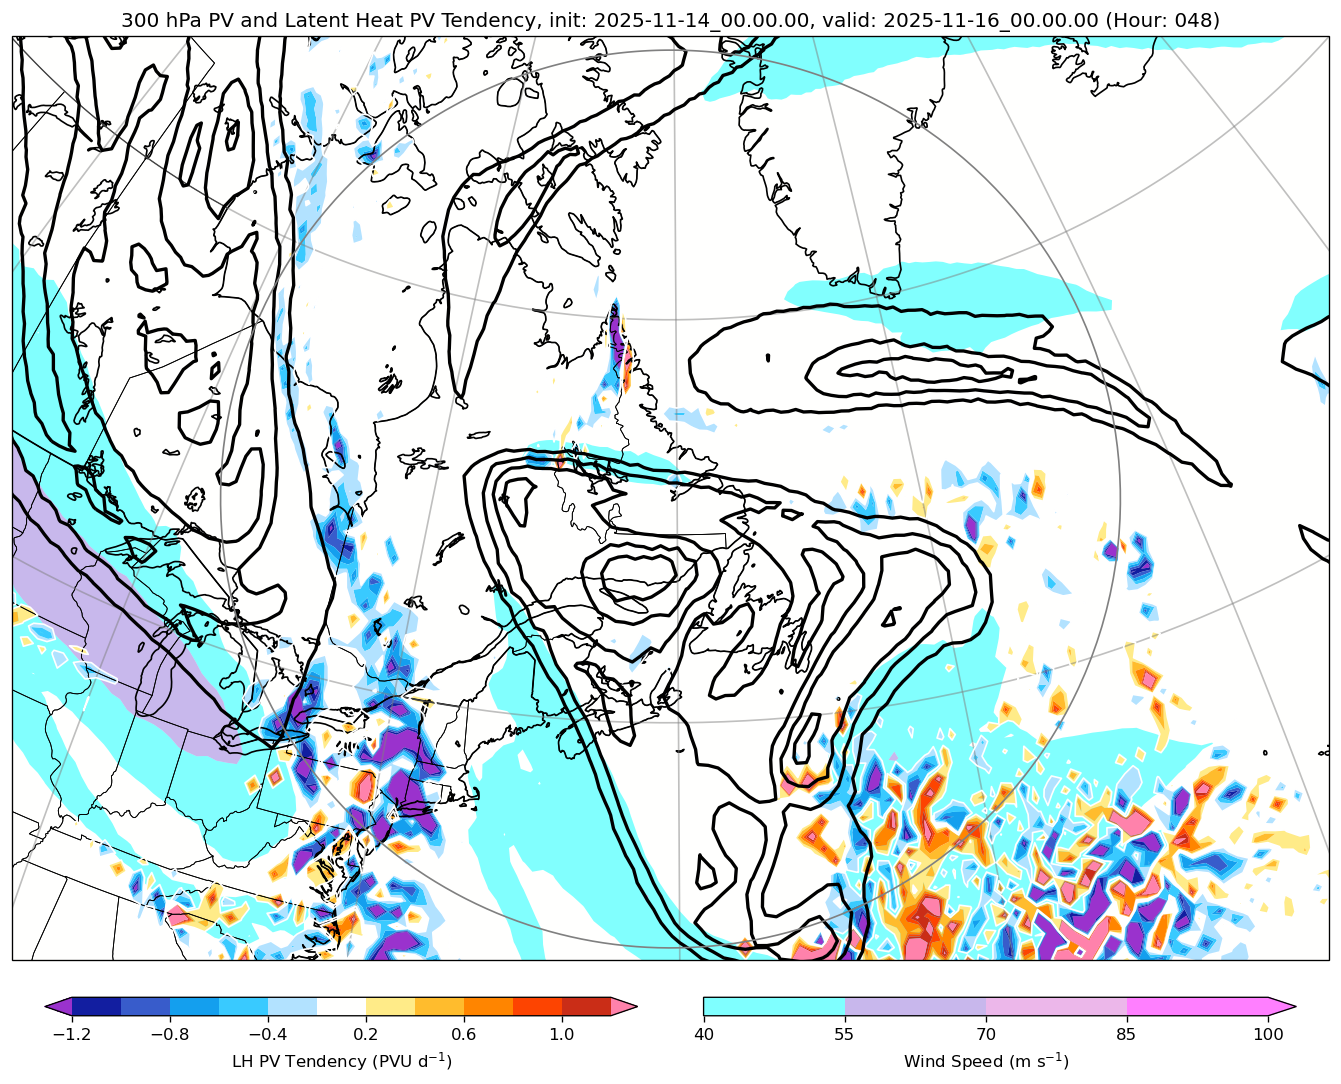Viewport: 1341px width, 1084px height.
Task: Click the 'LH PV Tendency (PVU d⁻¹)' label
Action: (341, 1061)
